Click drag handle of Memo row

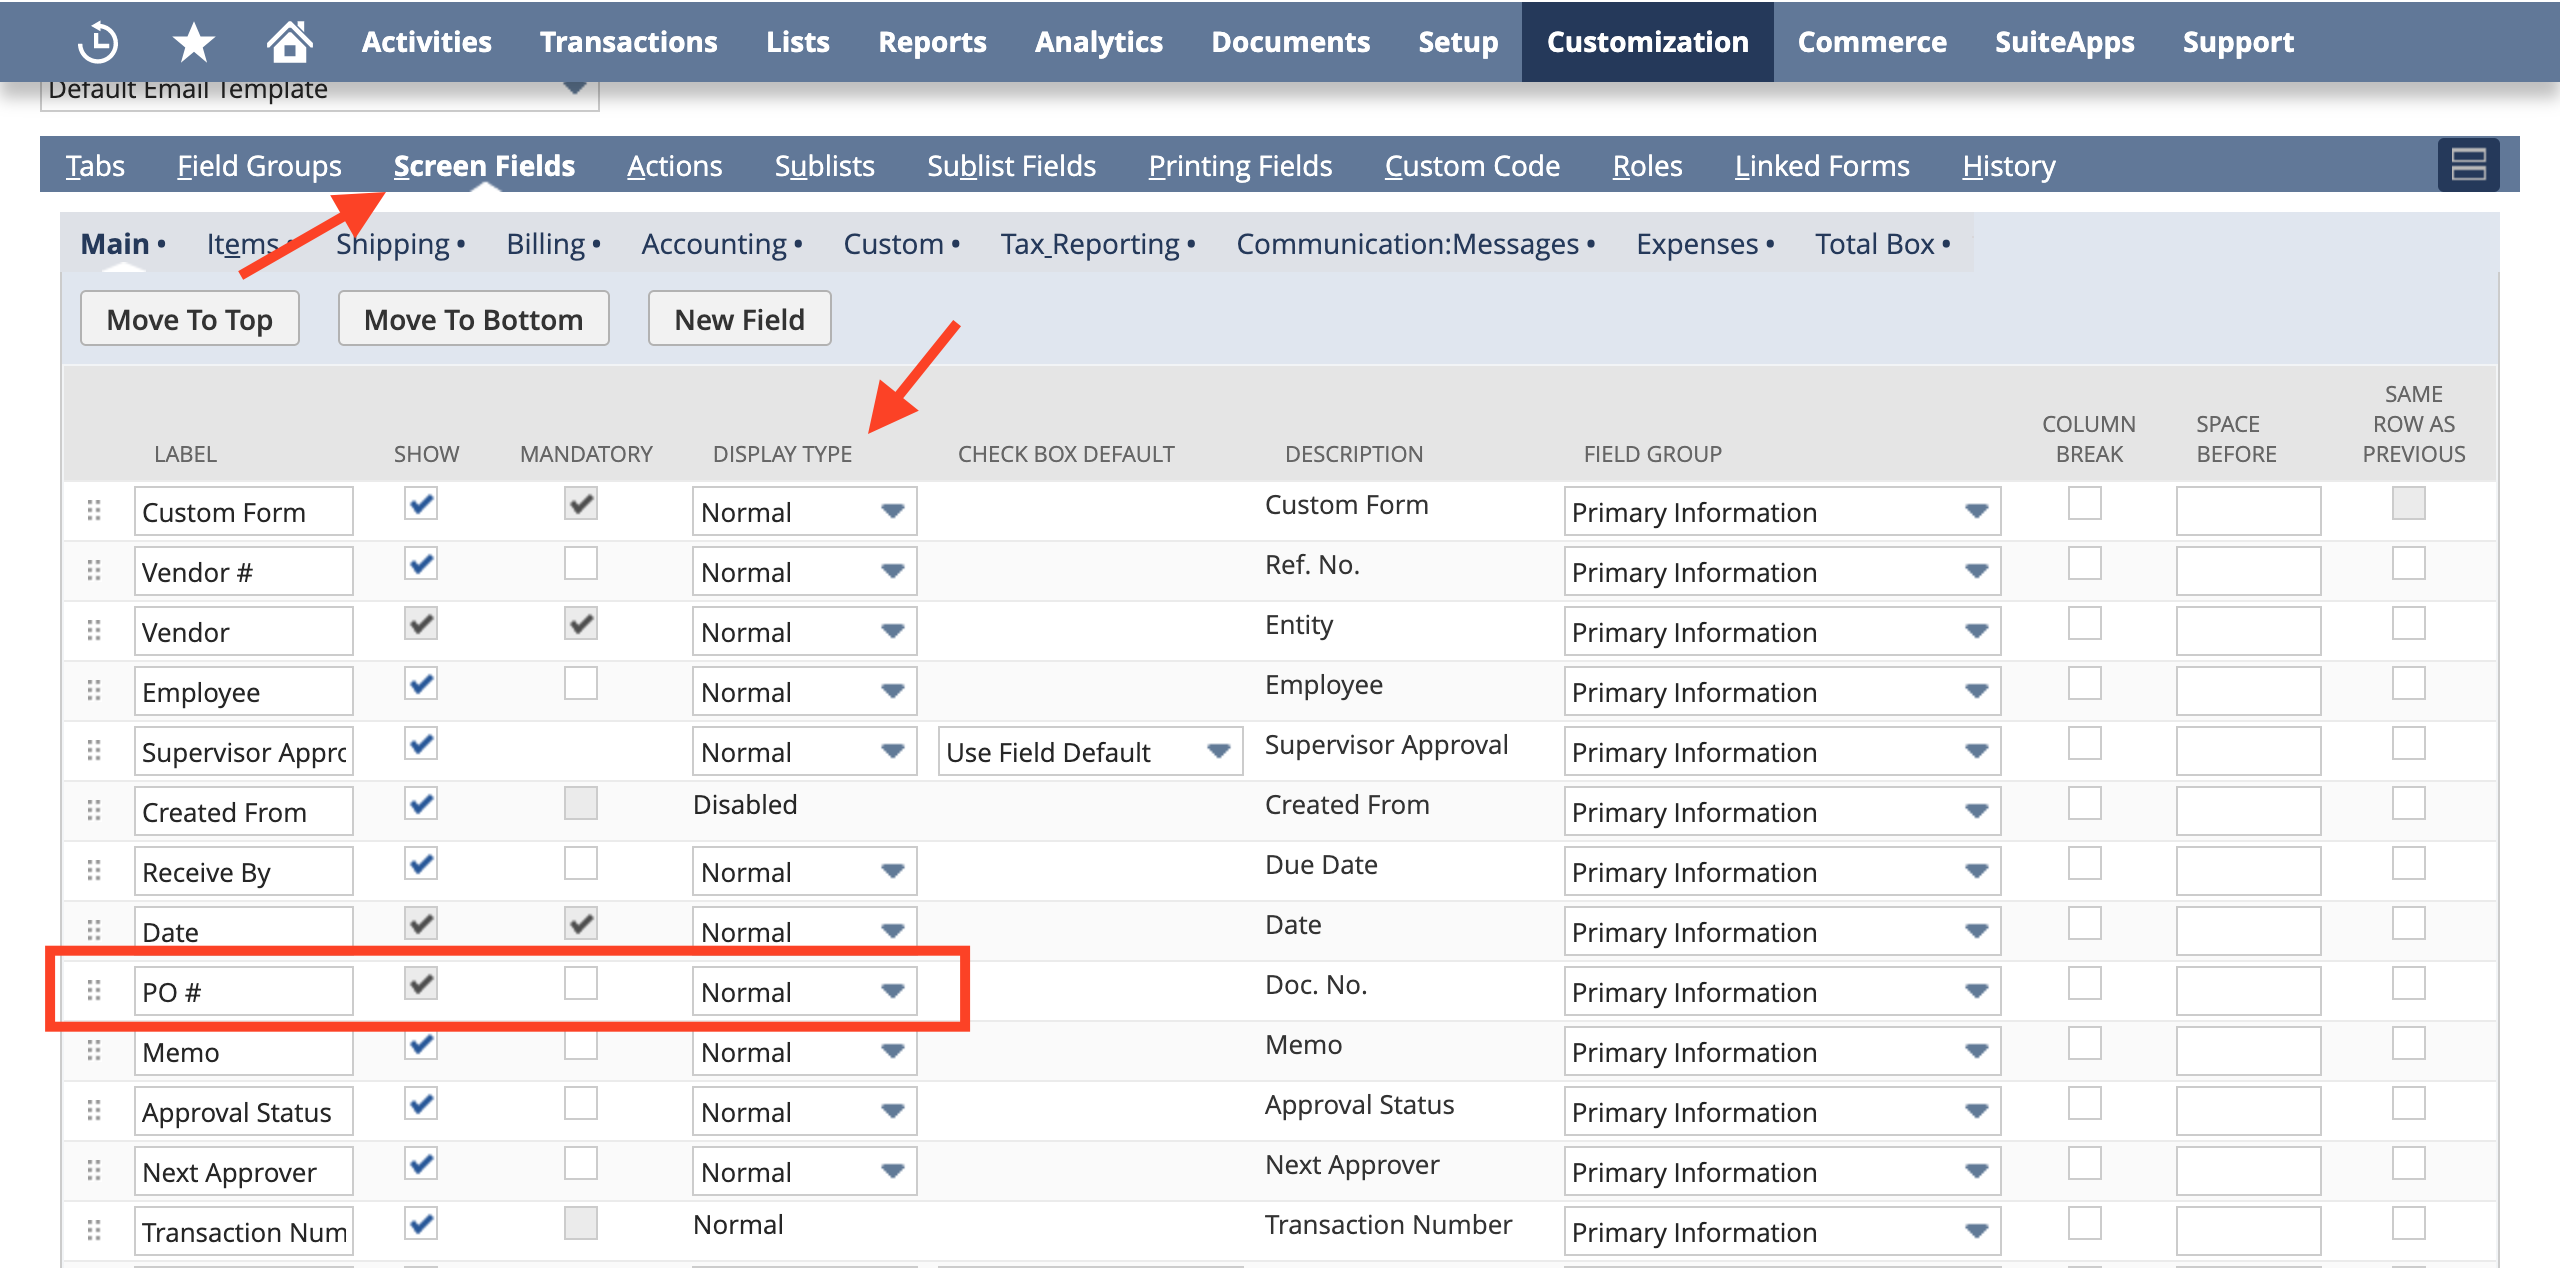point(94,1051)
